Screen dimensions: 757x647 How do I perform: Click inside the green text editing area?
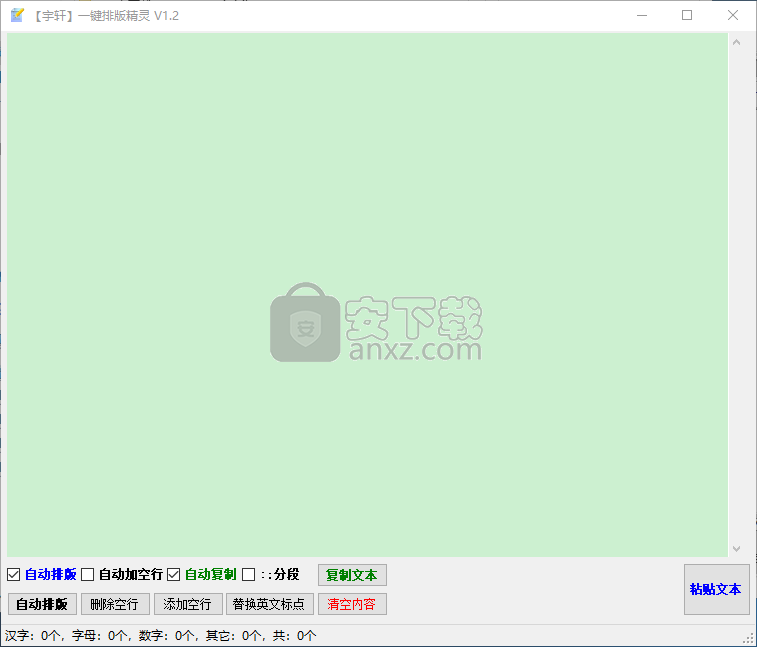[367, 295]
